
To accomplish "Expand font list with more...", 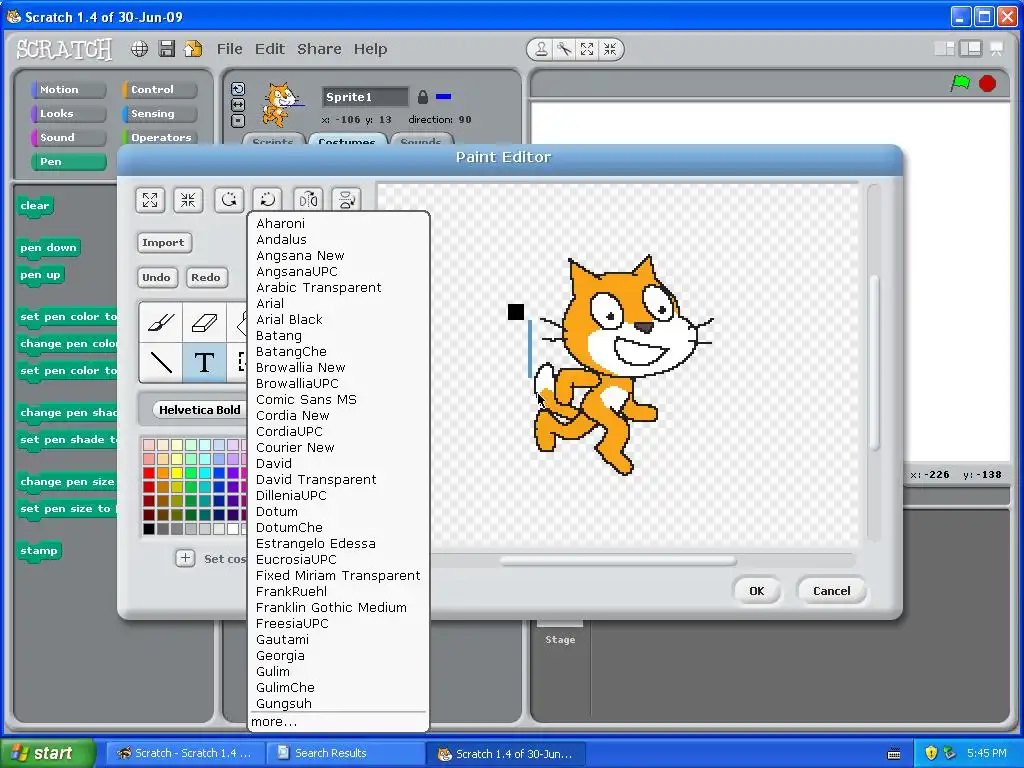I will pyautogui.click(x=274, y=722).
